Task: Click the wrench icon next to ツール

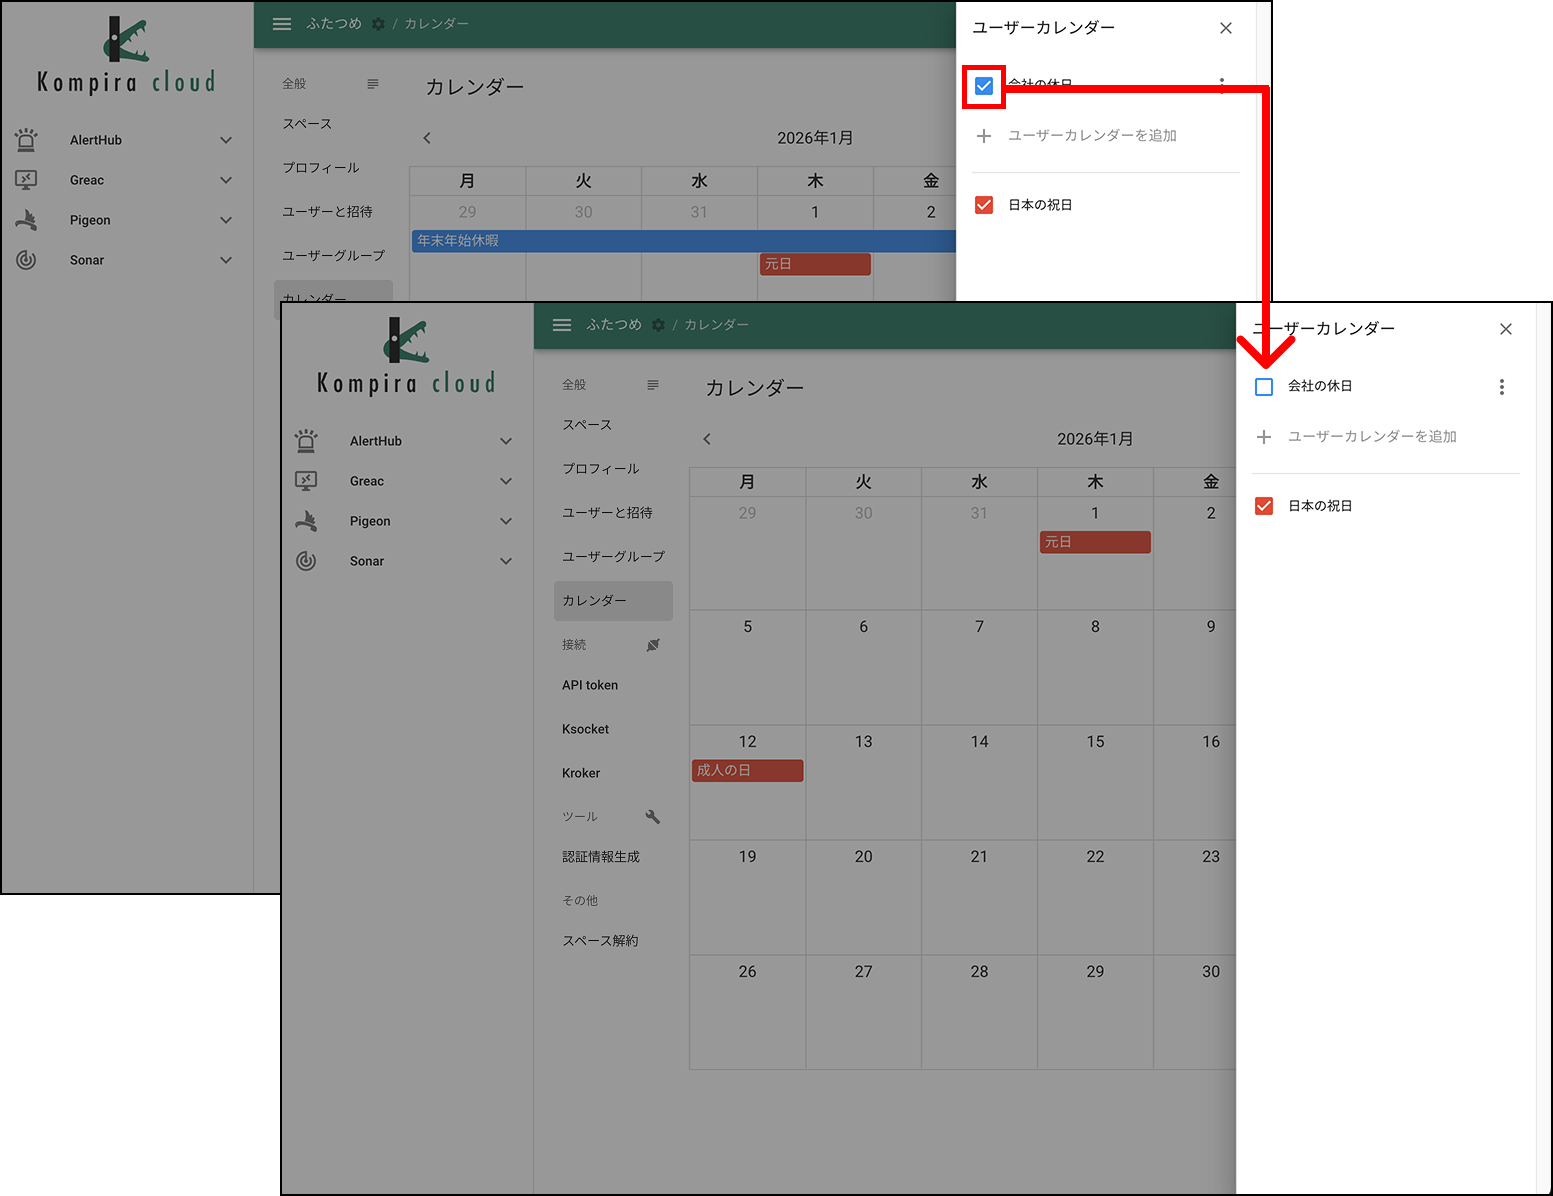Action: [653, 816]
